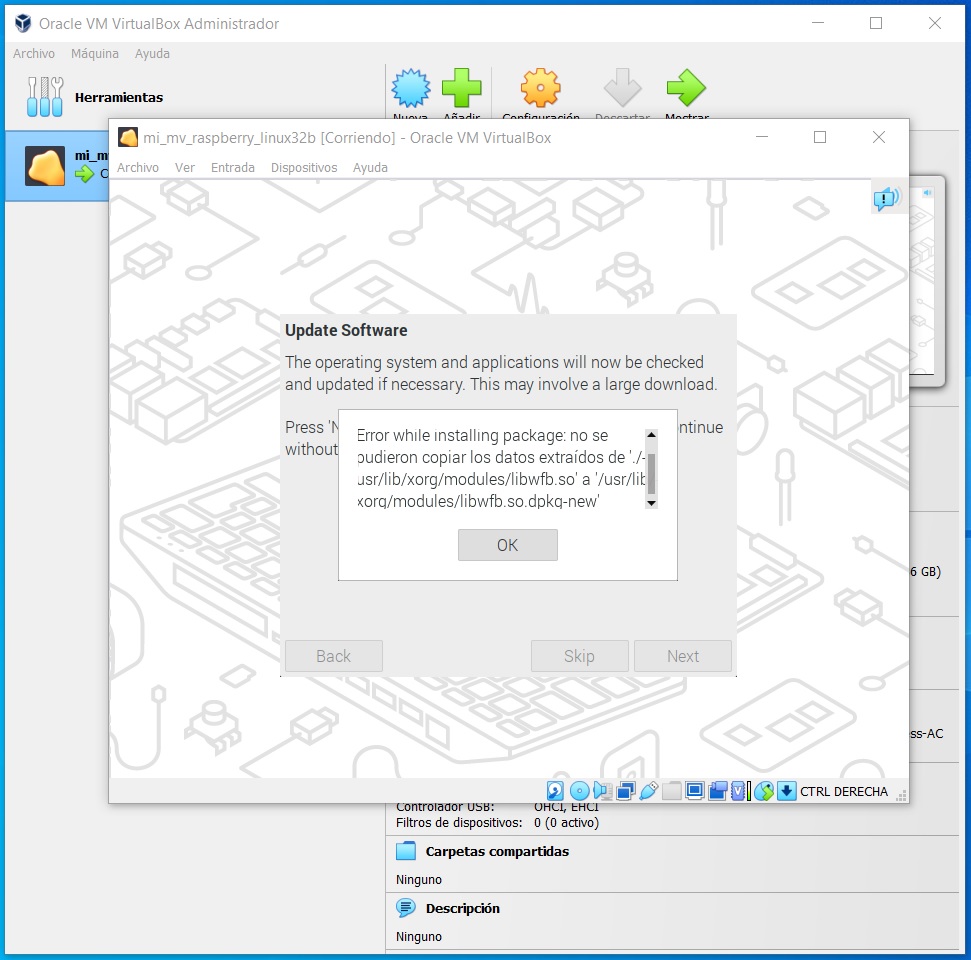
Task: Click the Nueva blue starburst toolbar icon
Action: tap(411, 88)
